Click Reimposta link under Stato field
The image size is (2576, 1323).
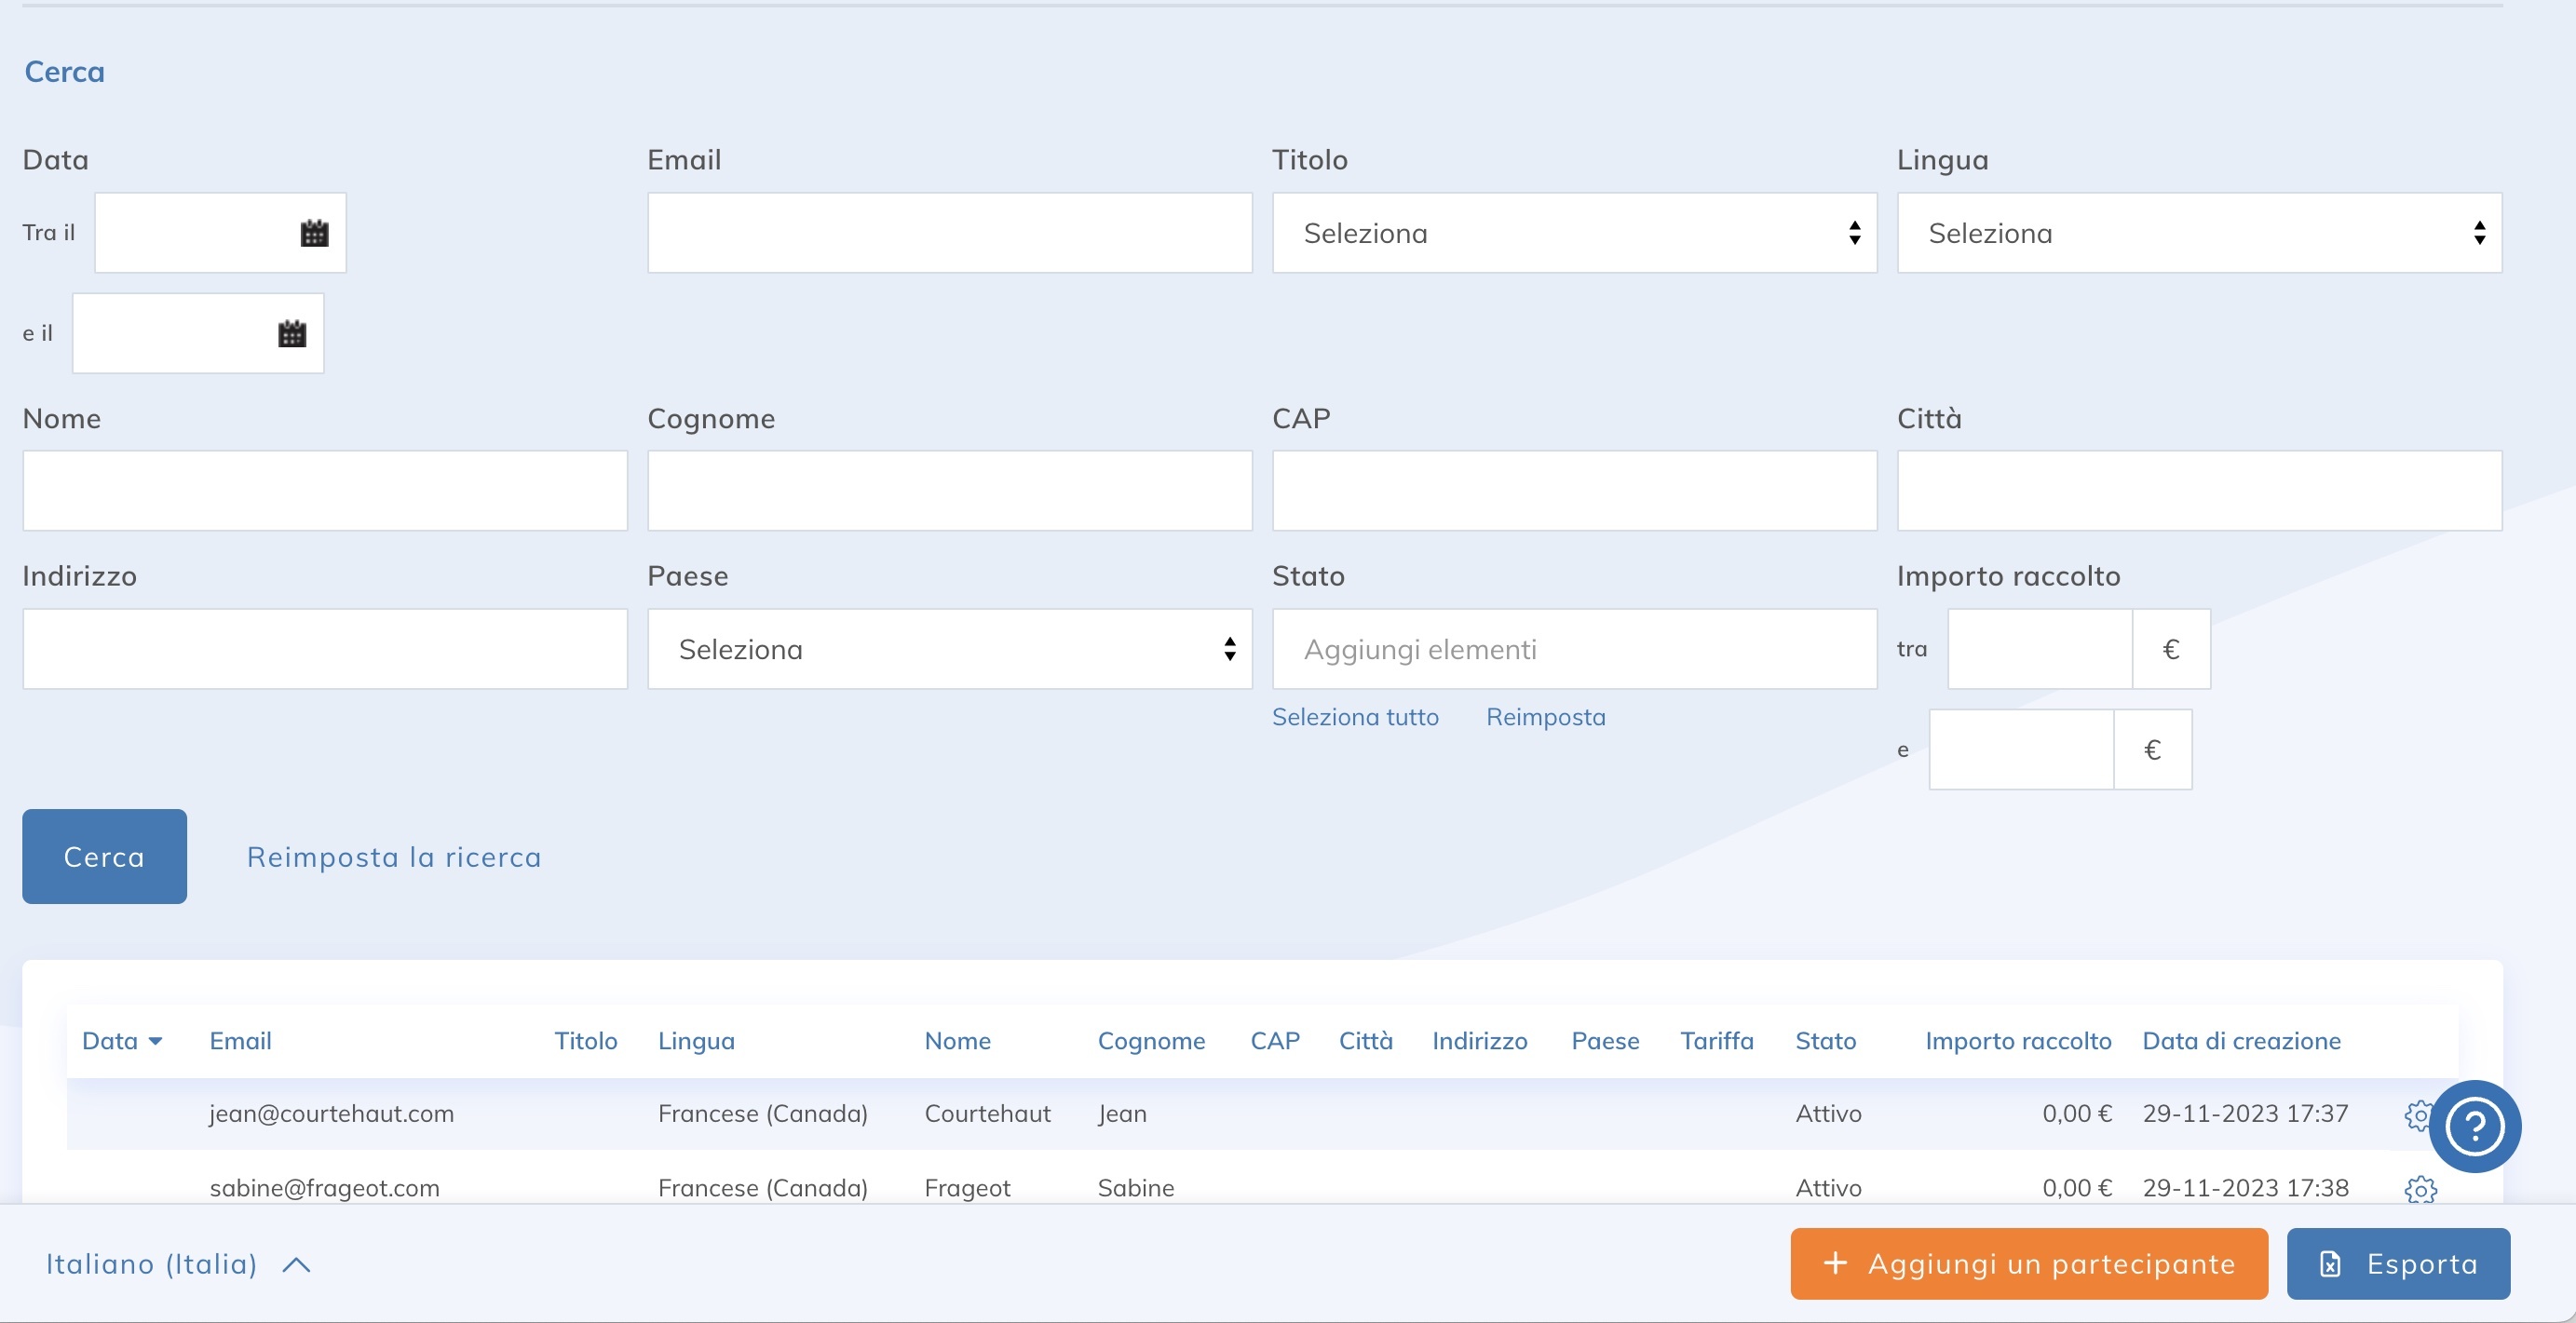pyautogui.click(x=1545, y=717)
